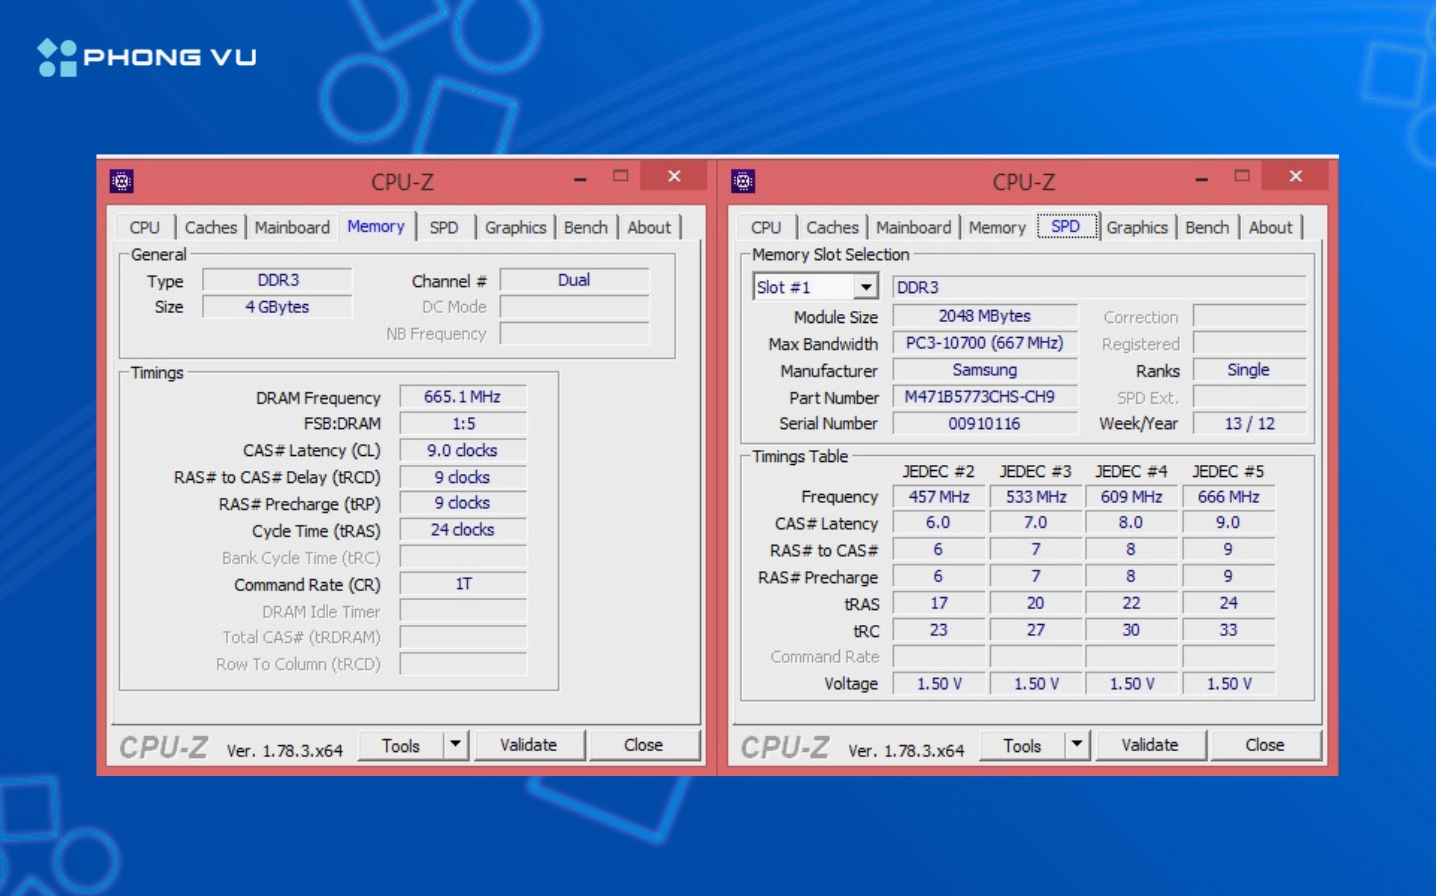Open About tab in left window
1436x896 pixels.
(650, 227)
